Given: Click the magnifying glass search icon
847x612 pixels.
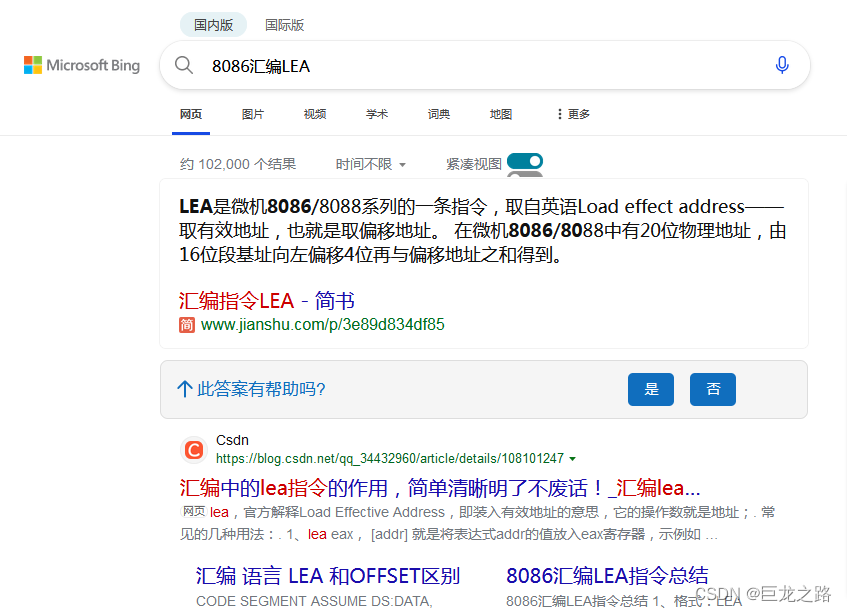Looking at the screenshot, I should [184, 65].
